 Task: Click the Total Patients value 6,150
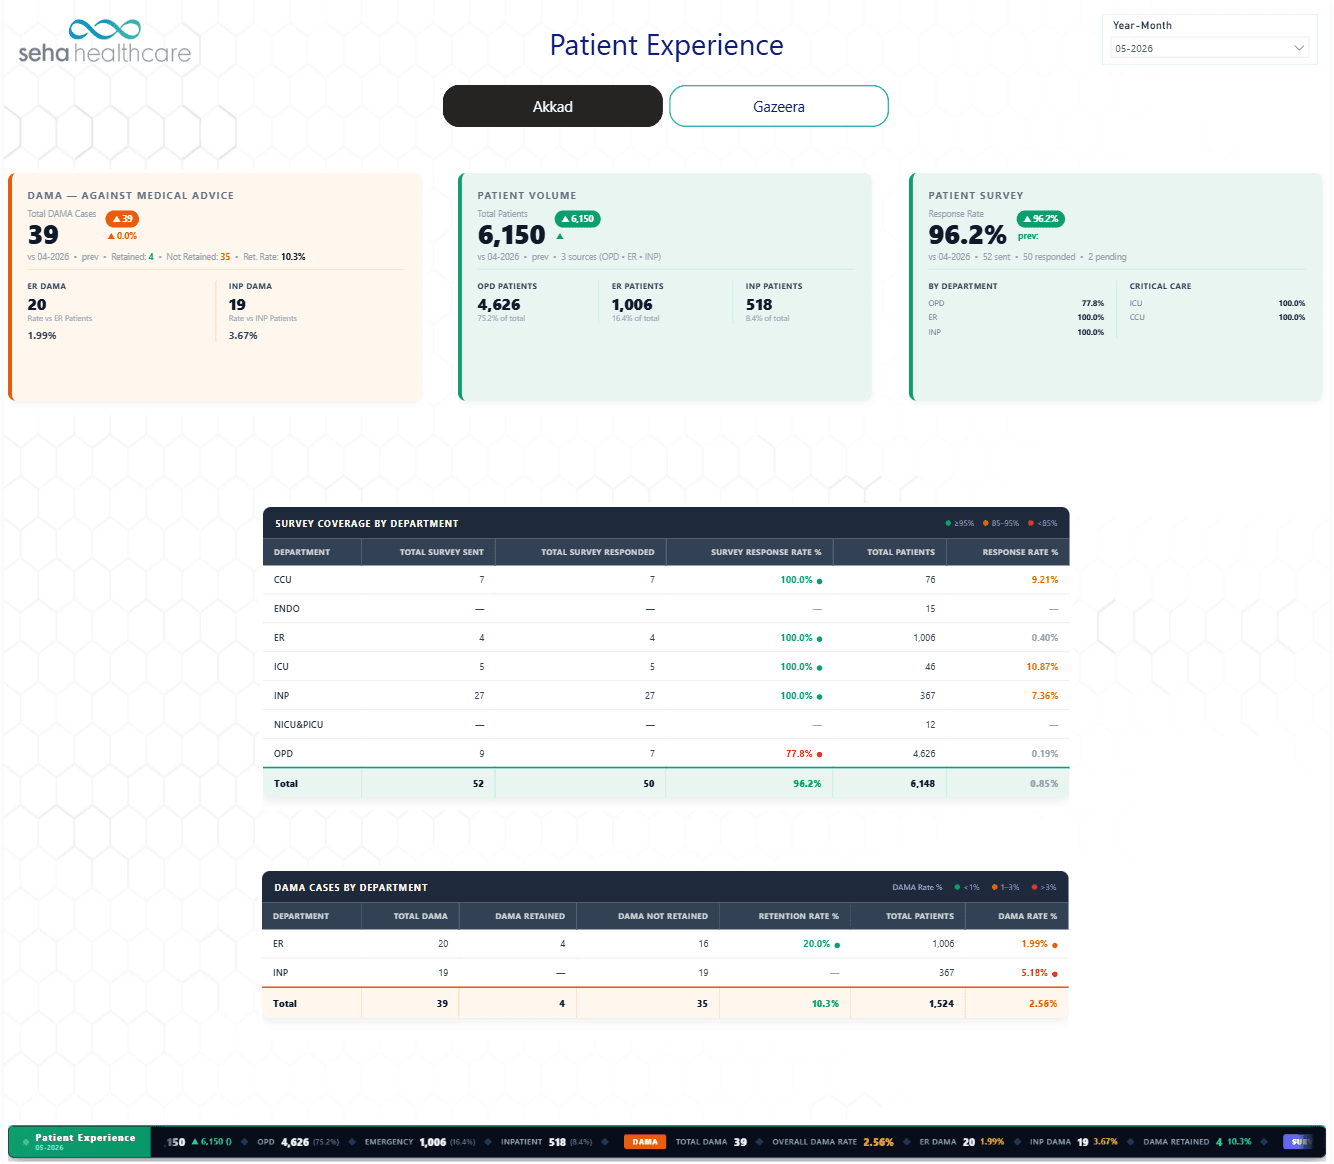[511, 235]
